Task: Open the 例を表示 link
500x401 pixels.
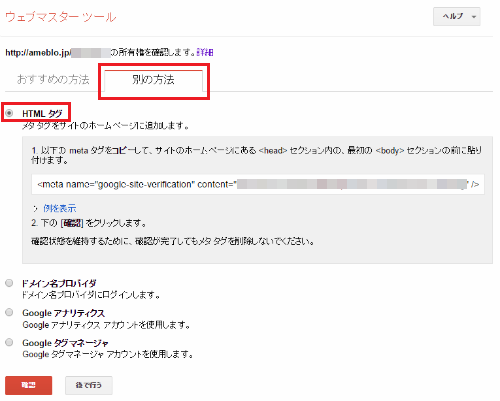Action: tap(60, 209)
